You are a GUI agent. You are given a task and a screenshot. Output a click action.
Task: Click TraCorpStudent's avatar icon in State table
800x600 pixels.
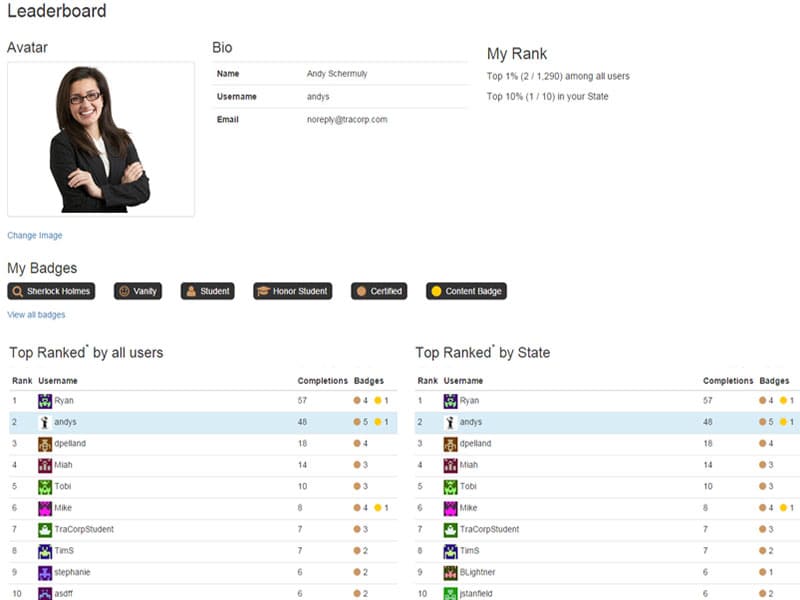(x=451, y=530)
